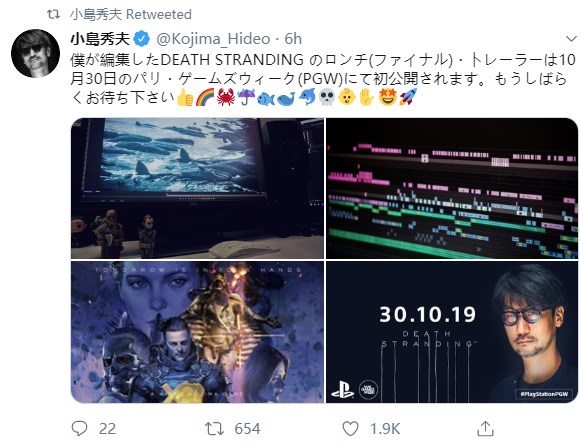581x444 pixels.
Task: Expand the tweet options chevron
Action: [571, 39]
